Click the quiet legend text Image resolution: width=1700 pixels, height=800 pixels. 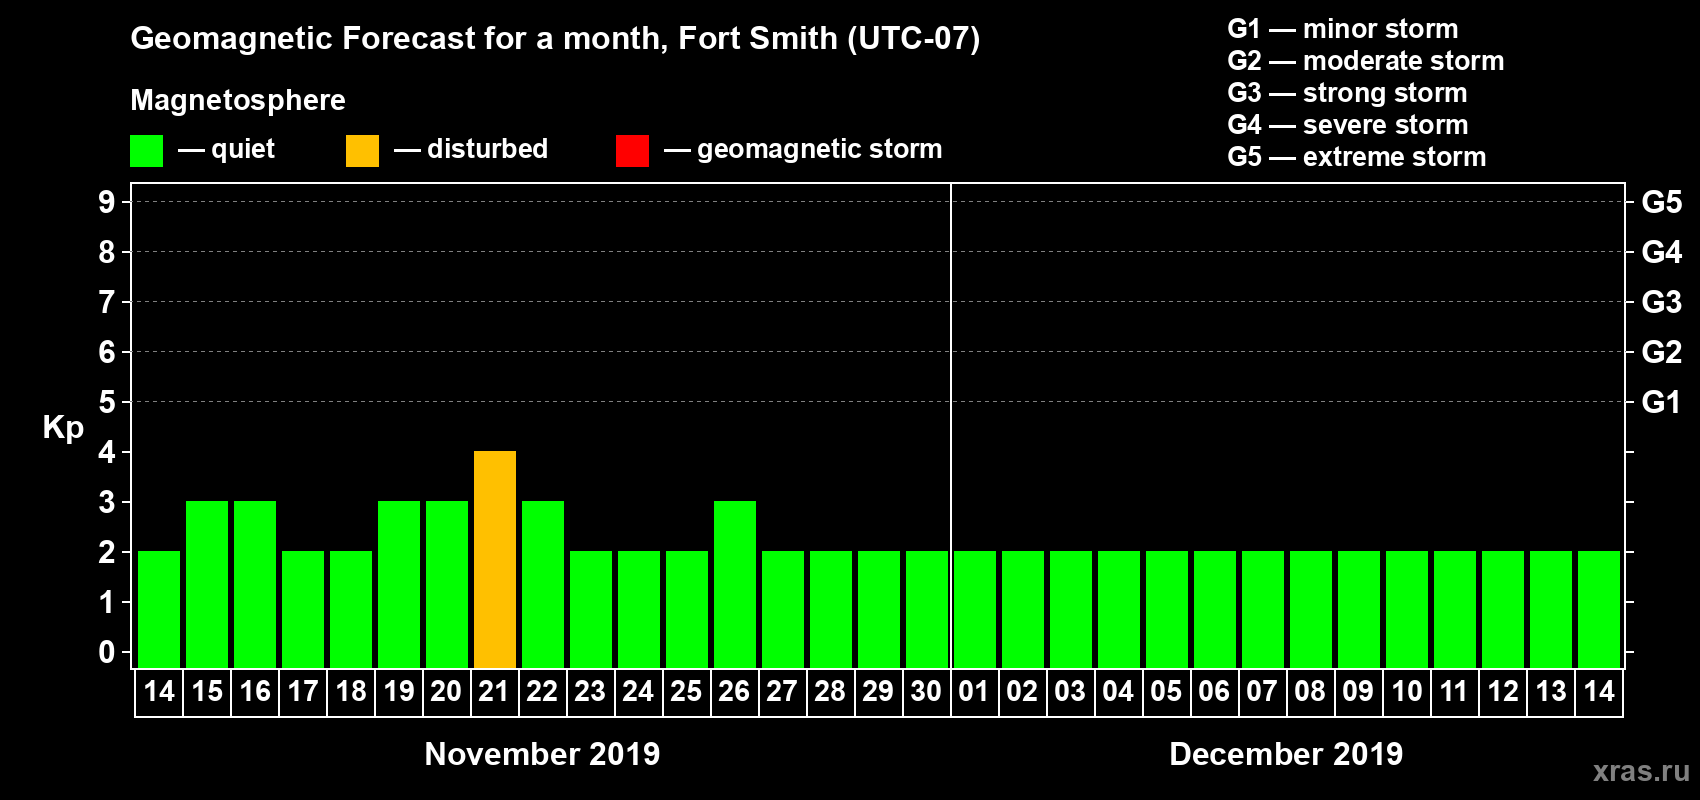[243, 150]
